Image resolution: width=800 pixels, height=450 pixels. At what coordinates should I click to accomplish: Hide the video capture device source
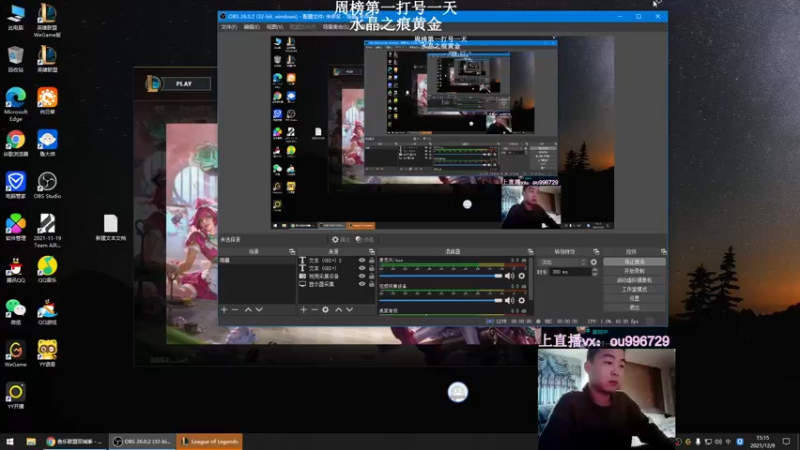(x=362, y=276)
